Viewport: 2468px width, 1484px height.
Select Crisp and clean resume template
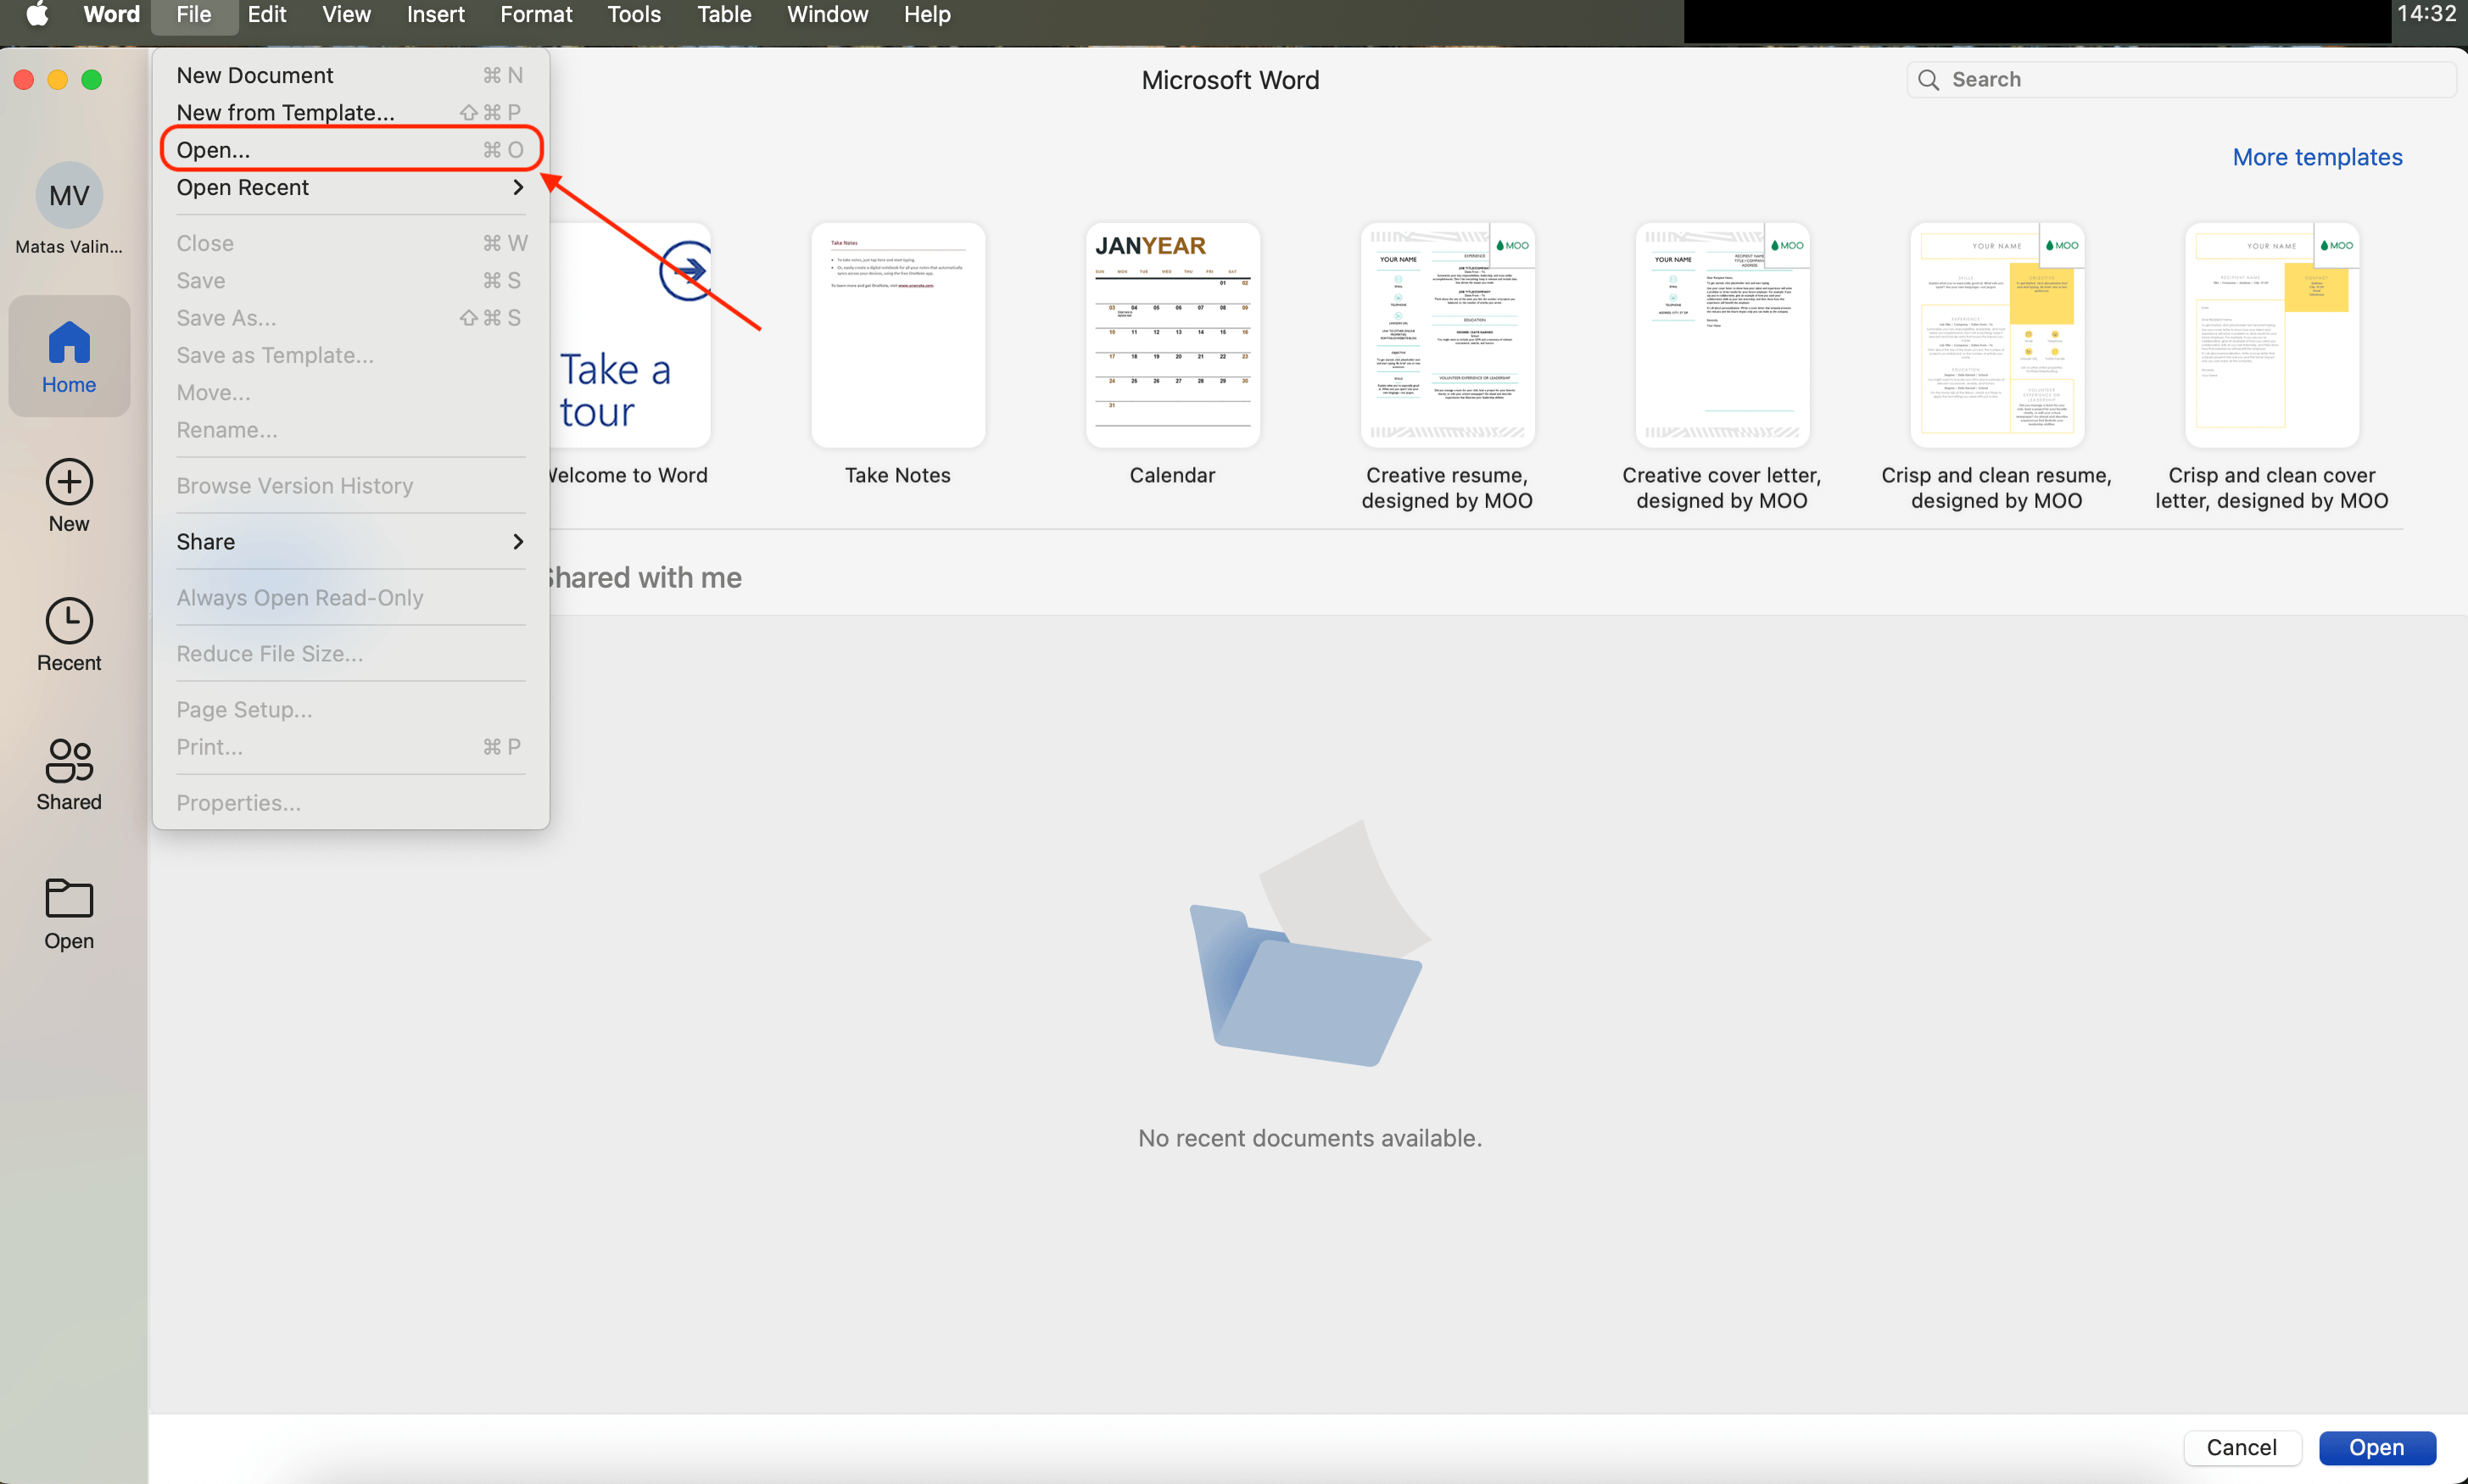coord(1997,335)
